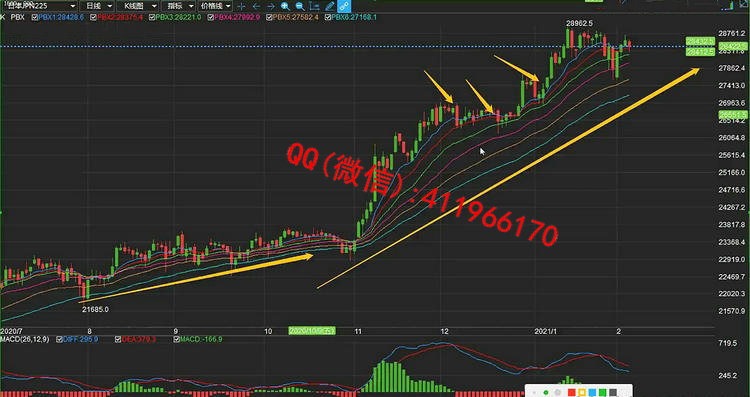
Task: Pick the blue color swatch
Action: tap(592, 393)
